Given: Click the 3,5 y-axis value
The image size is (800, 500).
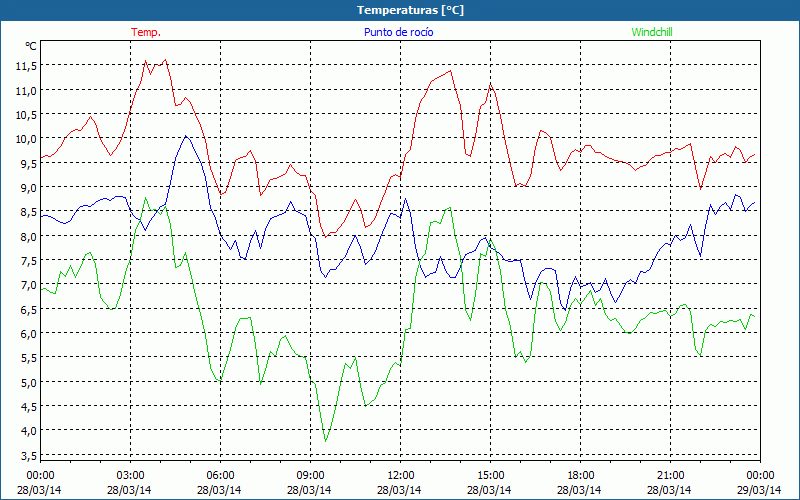Looking at the screenshot, I should click(28, 455).
